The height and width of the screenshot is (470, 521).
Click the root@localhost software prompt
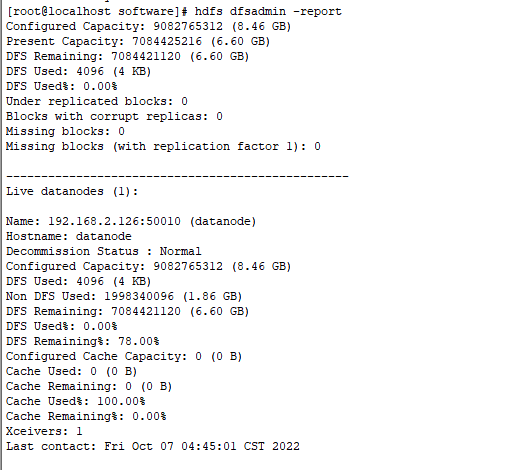[x=97, y=11]
